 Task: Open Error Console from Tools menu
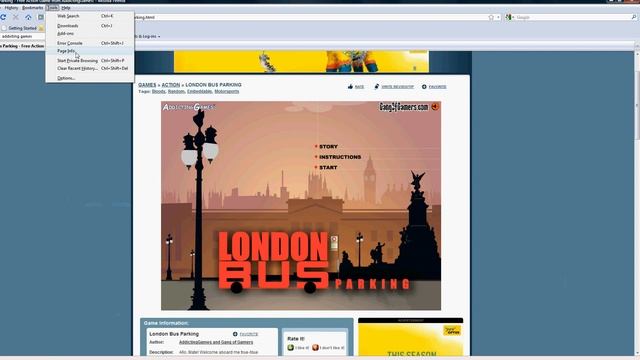coord(89,43)
